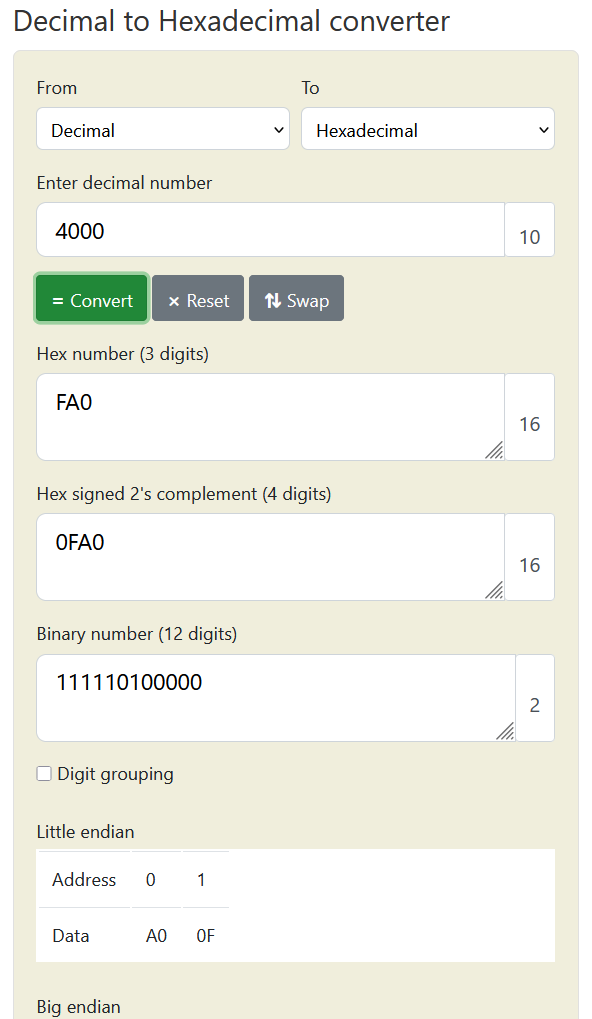Open the To conversion dropdown
Image resolution: width=592 pixels, height=1019 pixels.
pyautogui.click(x=428, y=129)
